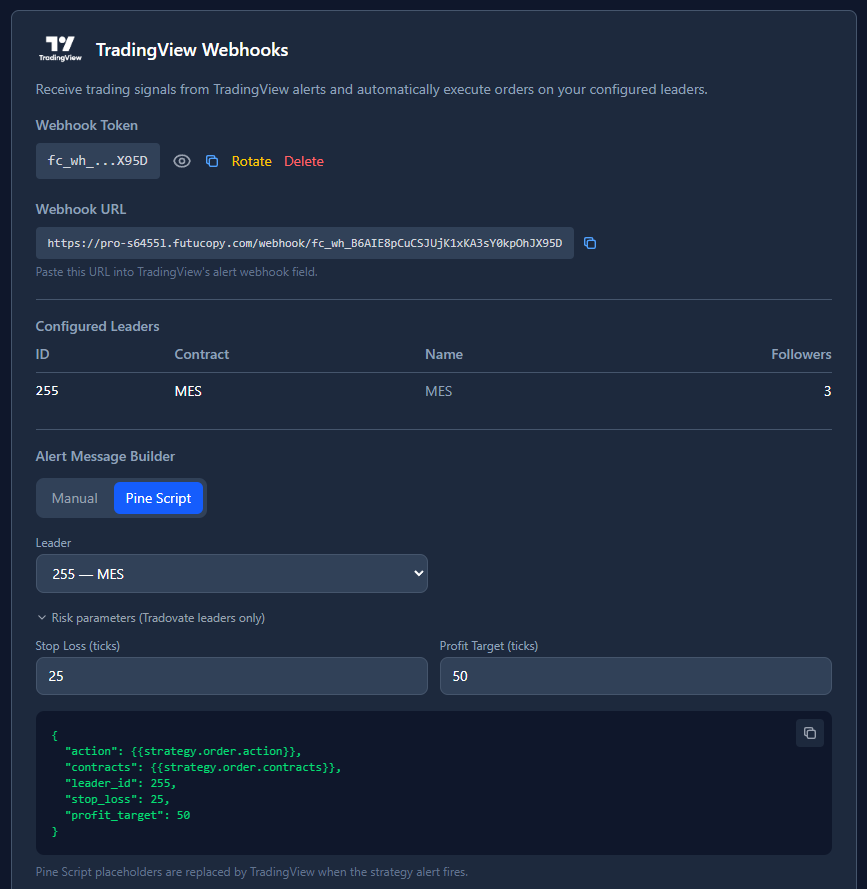This screenshot has height=889, width=867.
Task: Select leader 255 in the Configured Leaders table
Action: point(47,390)
